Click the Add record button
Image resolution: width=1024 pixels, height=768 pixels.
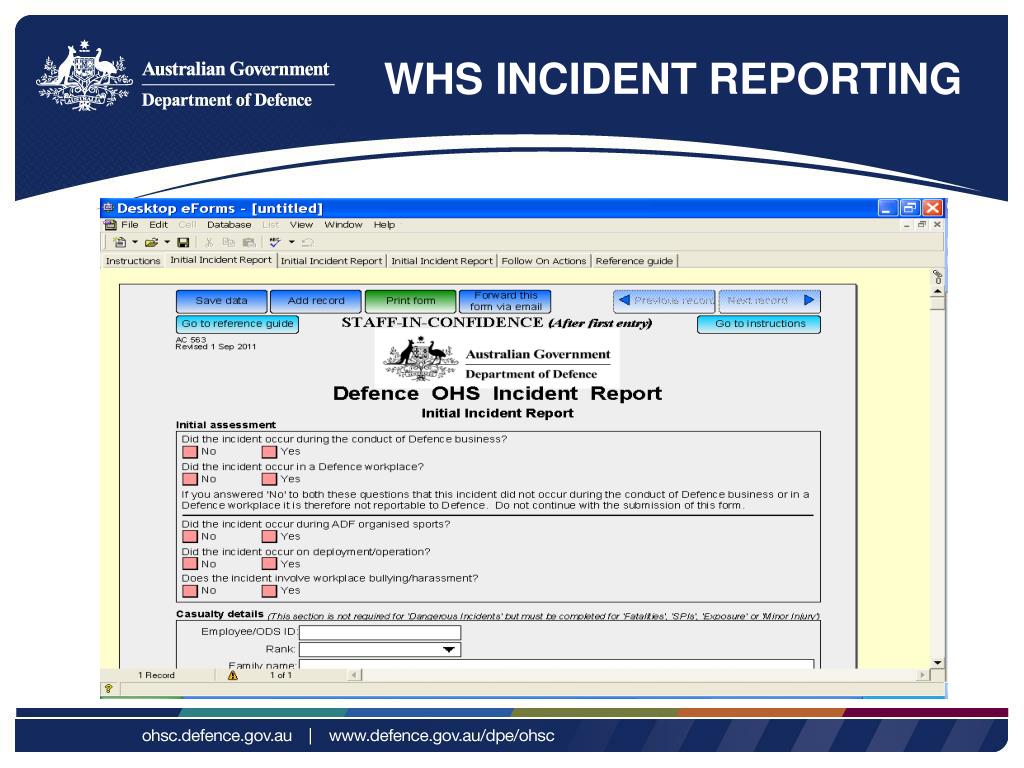click(316, 301)
